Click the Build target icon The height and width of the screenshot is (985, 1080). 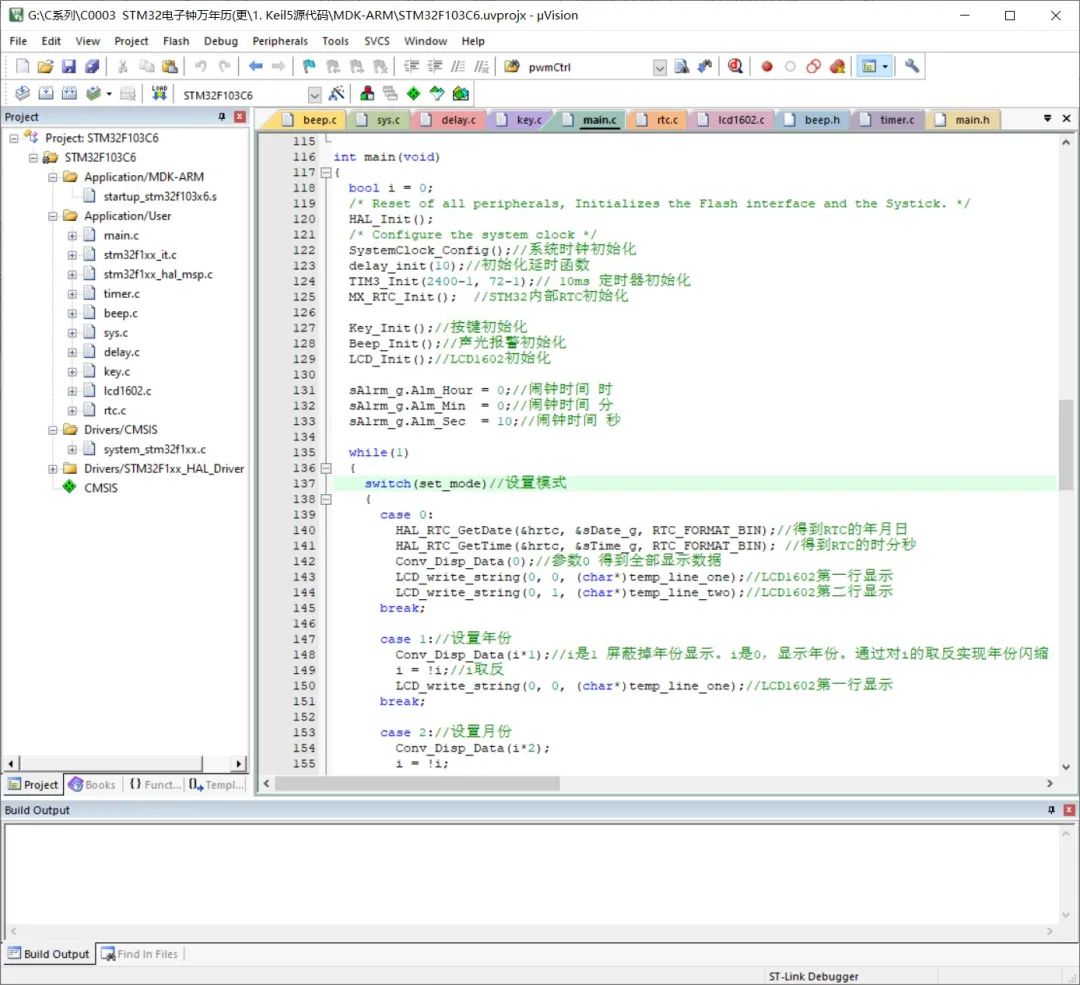point(45,94)
